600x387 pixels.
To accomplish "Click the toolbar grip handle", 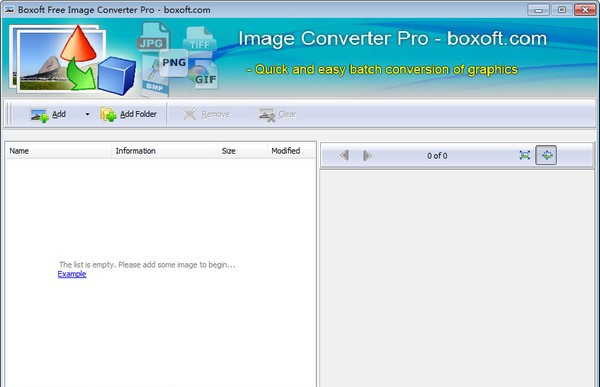I will point(9,114).
